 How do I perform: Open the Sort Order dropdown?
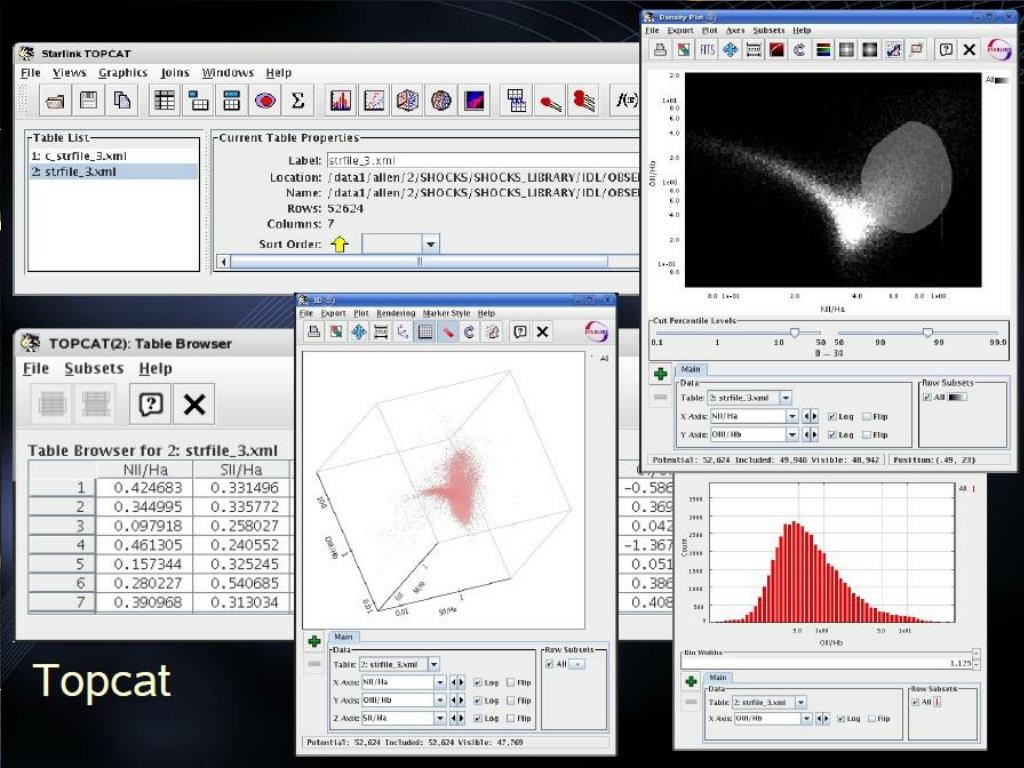click(x=430, y=244)
